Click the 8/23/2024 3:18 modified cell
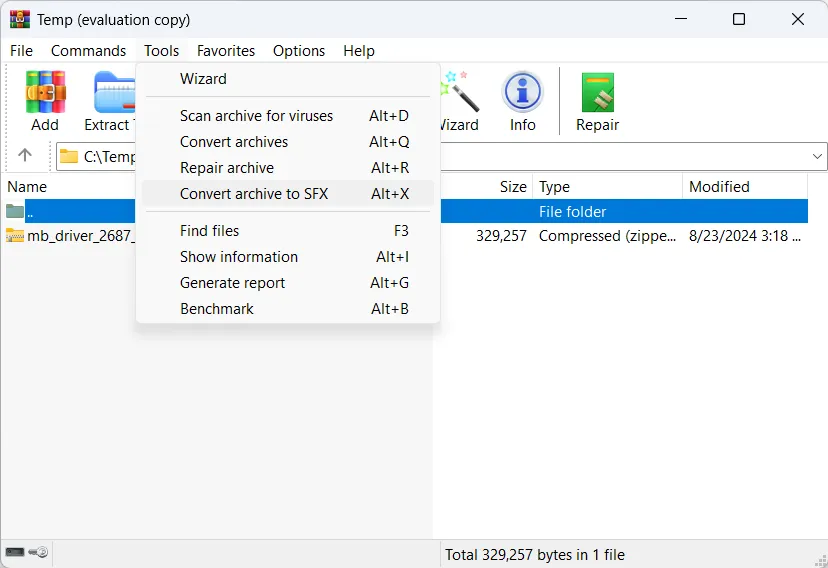The width and height of the screenshot is (828, 568). pos(745,235)
